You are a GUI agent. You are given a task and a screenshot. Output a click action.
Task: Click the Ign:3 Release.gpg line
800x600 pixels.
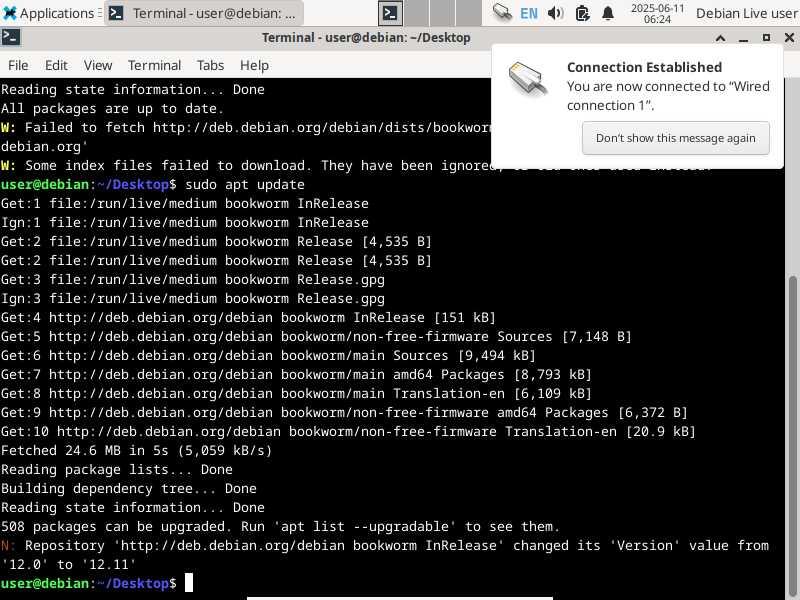tap(193, 298)
